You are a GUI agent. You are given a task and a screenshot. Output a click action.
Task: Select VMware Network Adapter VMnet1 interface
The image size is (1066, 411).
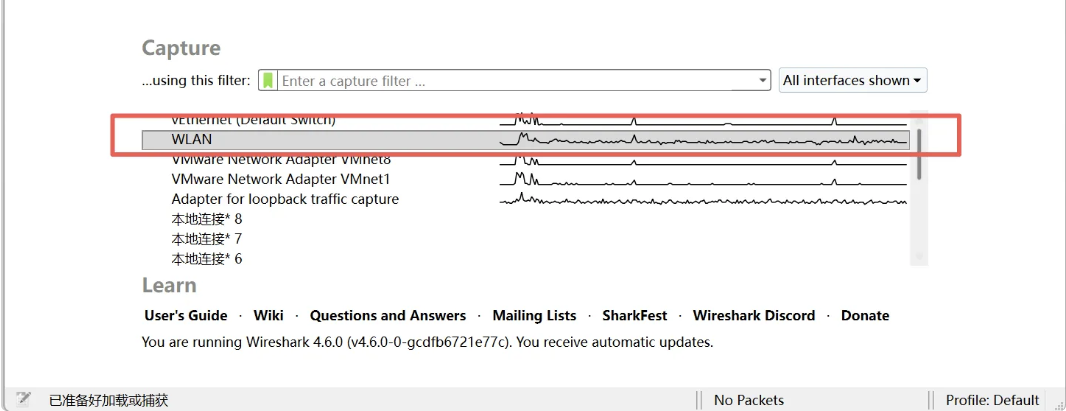point(280,179)
